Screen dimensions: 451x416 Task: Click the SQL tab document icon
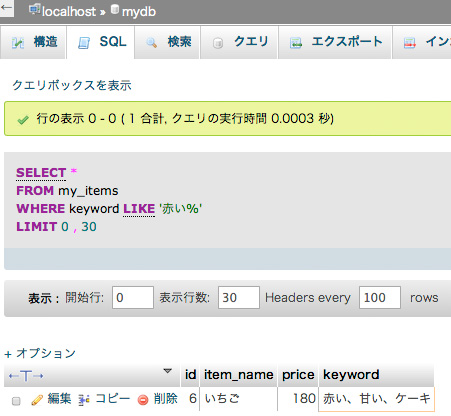84,43
